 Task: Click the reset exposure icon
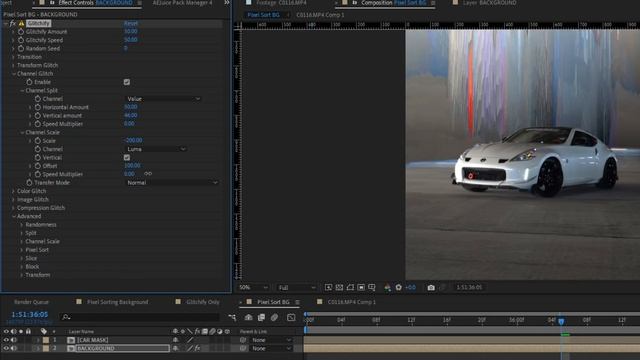click(399, 287)
